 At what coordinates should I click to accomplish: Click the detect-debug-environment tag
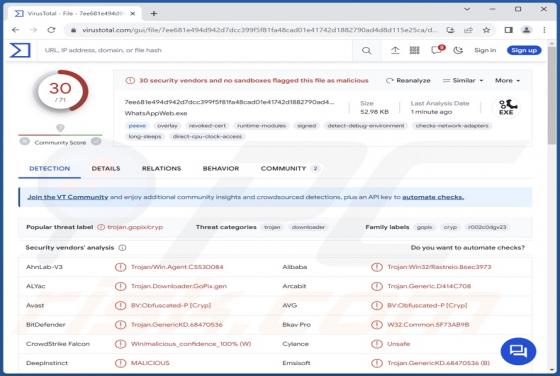pos(366,126)
